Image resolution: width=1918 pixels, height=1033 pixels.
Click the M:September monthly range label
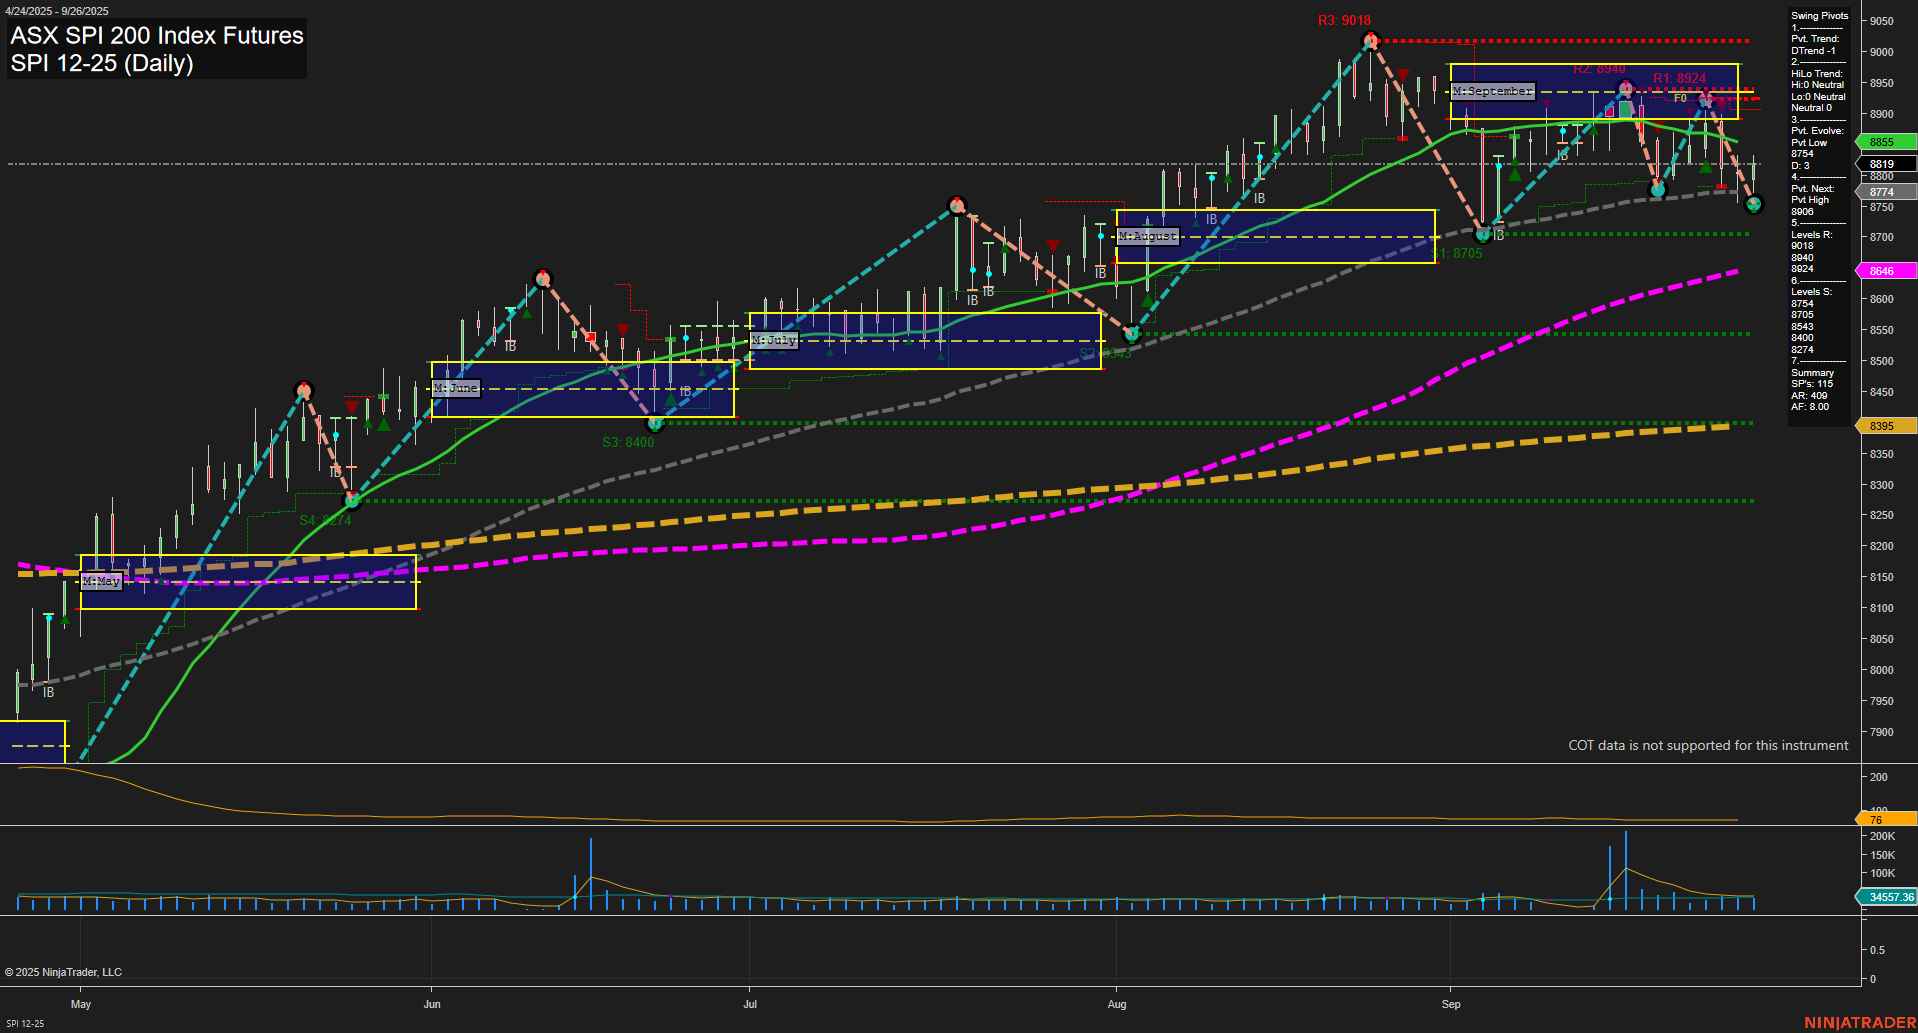coord(1493,90)
